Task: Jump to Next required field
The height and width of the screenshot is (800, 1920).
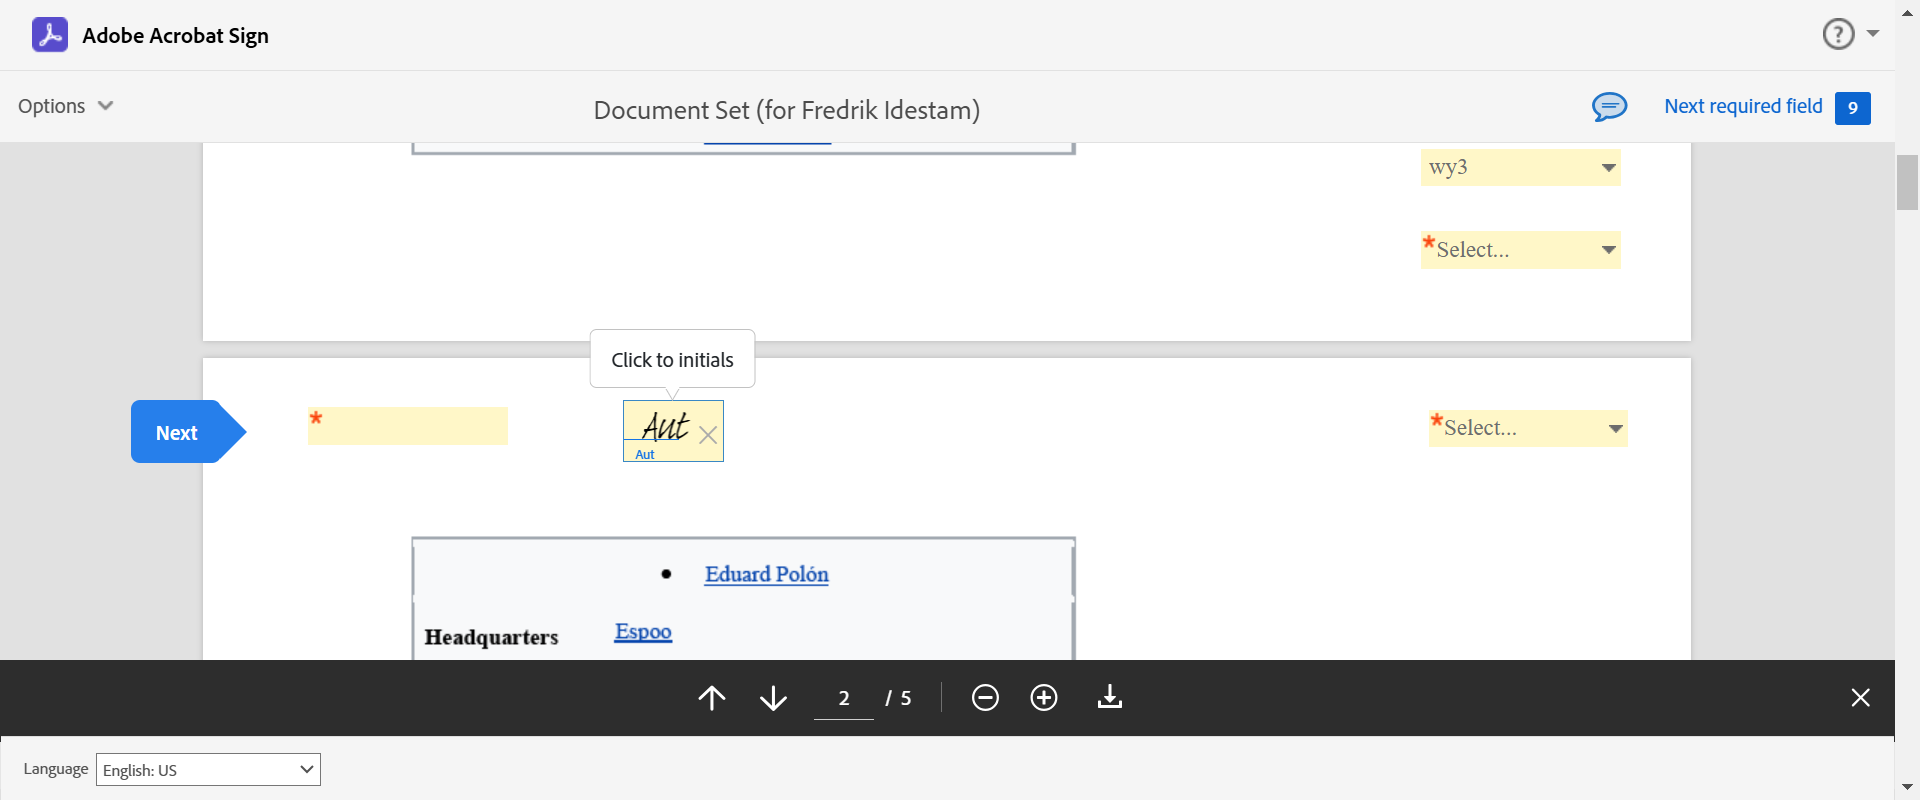Action: 1743,107
